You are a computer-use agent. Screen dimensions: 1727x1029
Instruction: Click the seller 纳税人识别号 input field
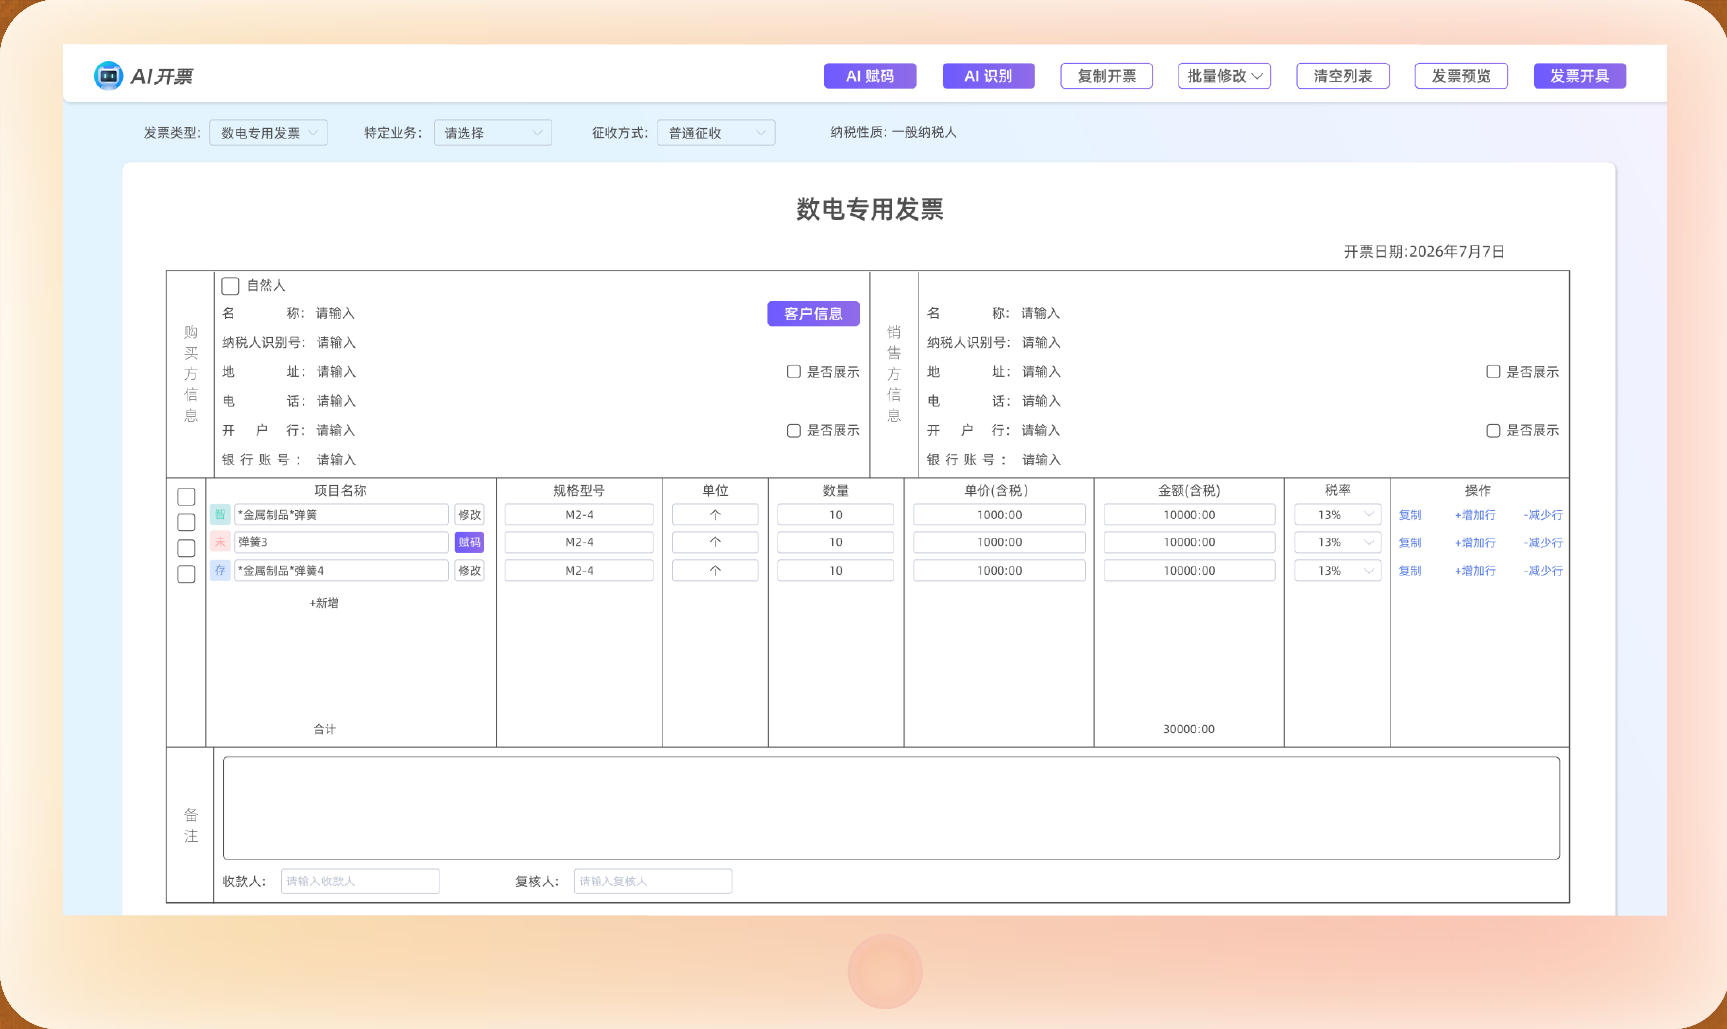tap(1041, 343)
